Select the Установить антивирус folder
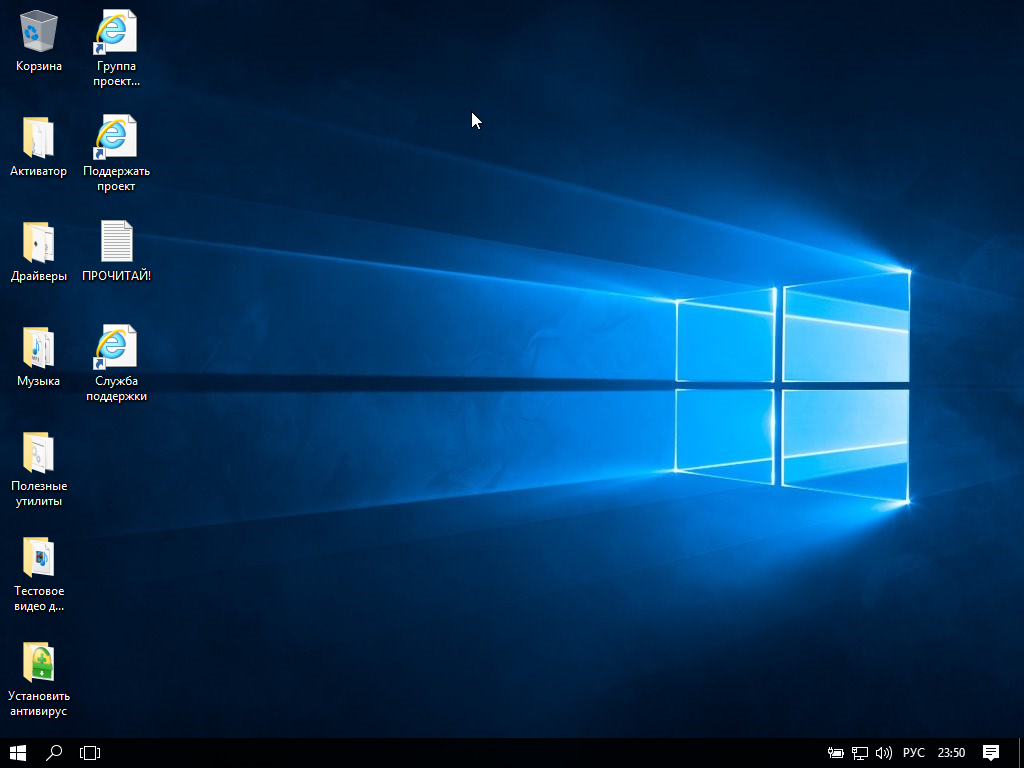The width and height of the screenshot is (1024, 768). (x=39, y=679)
